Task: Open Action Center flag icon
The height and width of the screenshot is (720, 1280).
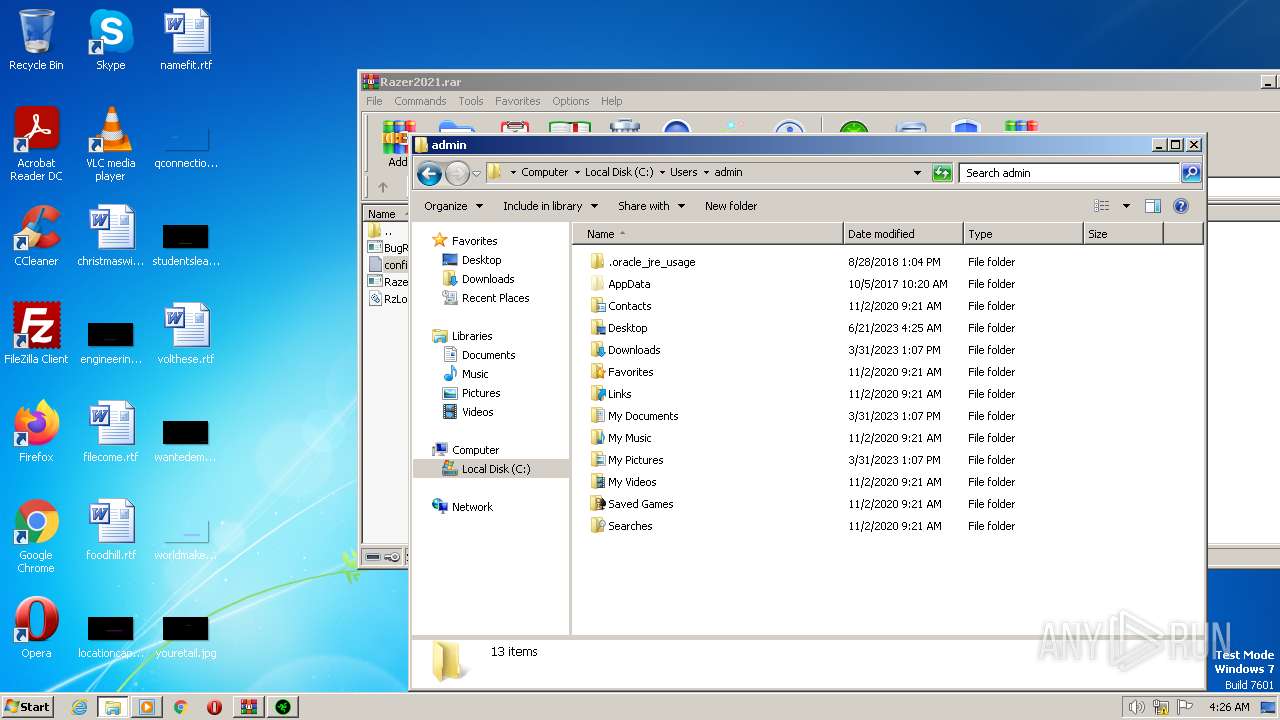Action: click(x=1184, y=707)
